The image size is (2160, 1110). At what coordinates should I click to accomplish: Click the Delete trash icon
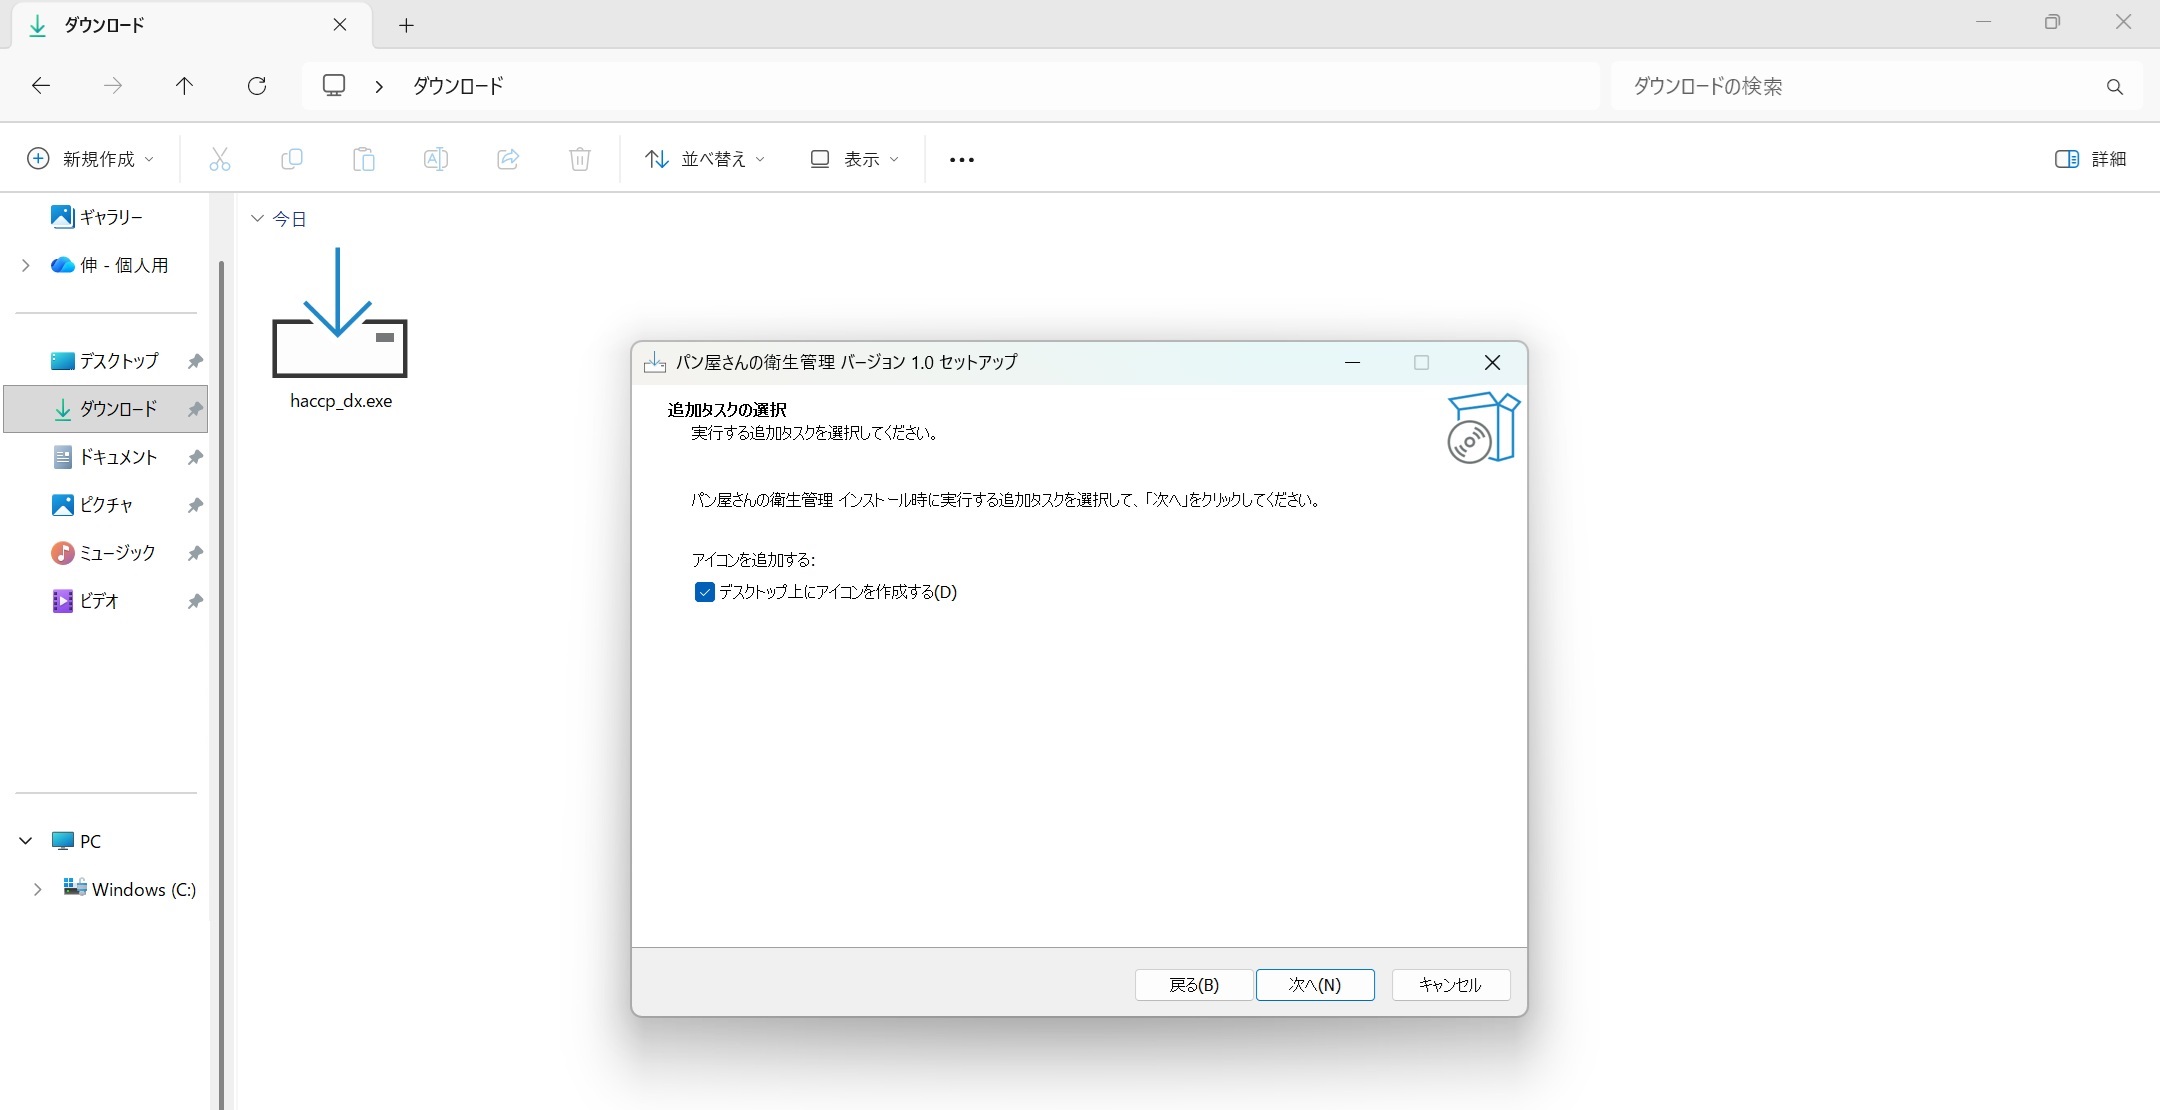pyautogui.click(x=580, y=159)
